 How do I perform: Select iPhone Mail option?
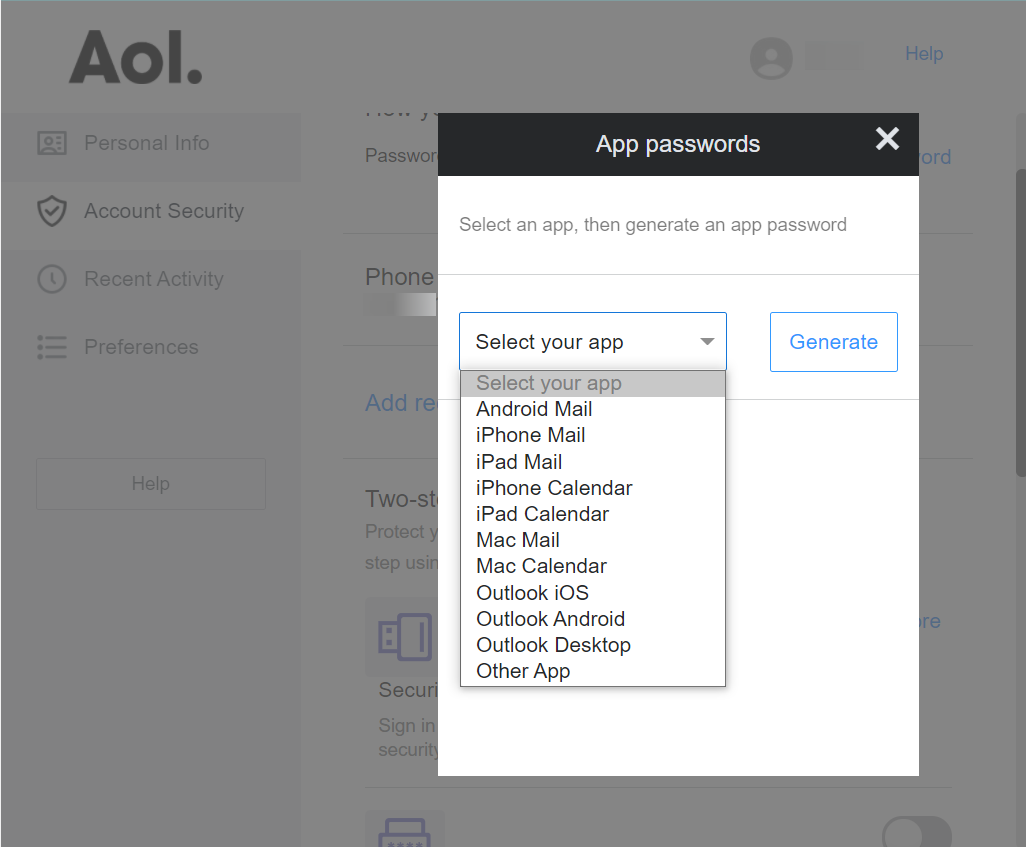(x=530, y=435)
